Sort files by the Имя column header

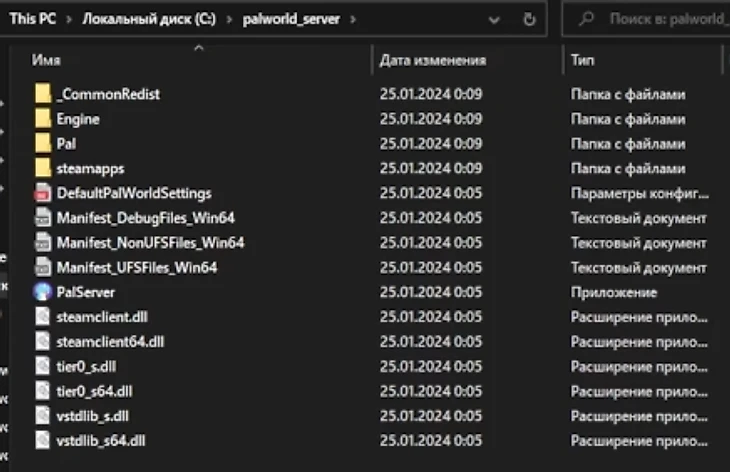pyautogui.click(x=46, y=60)
